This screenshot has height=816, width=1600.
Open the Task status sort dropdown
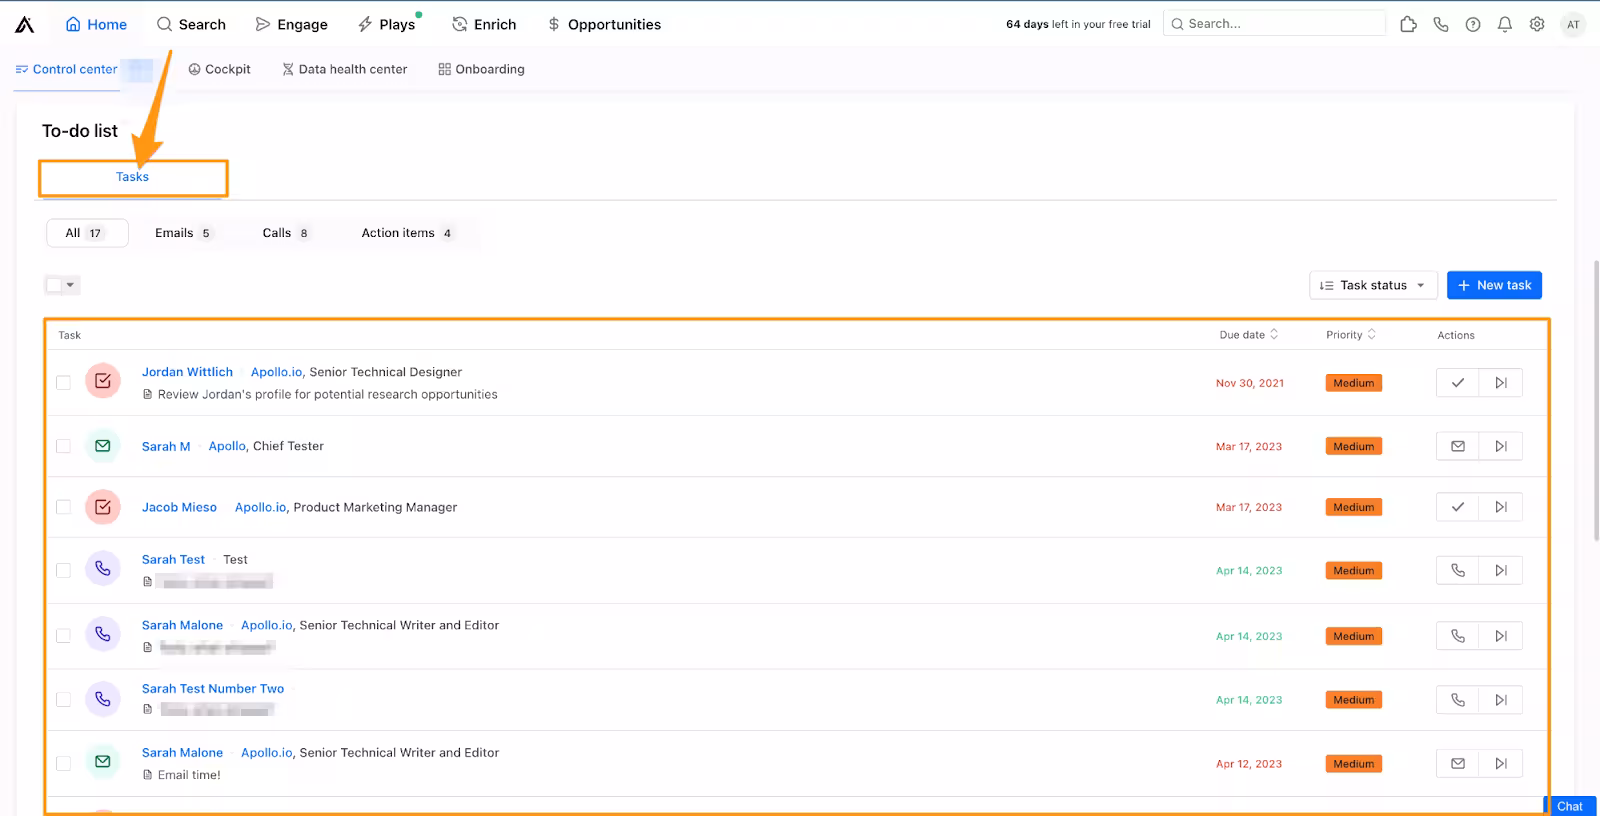1372,286
